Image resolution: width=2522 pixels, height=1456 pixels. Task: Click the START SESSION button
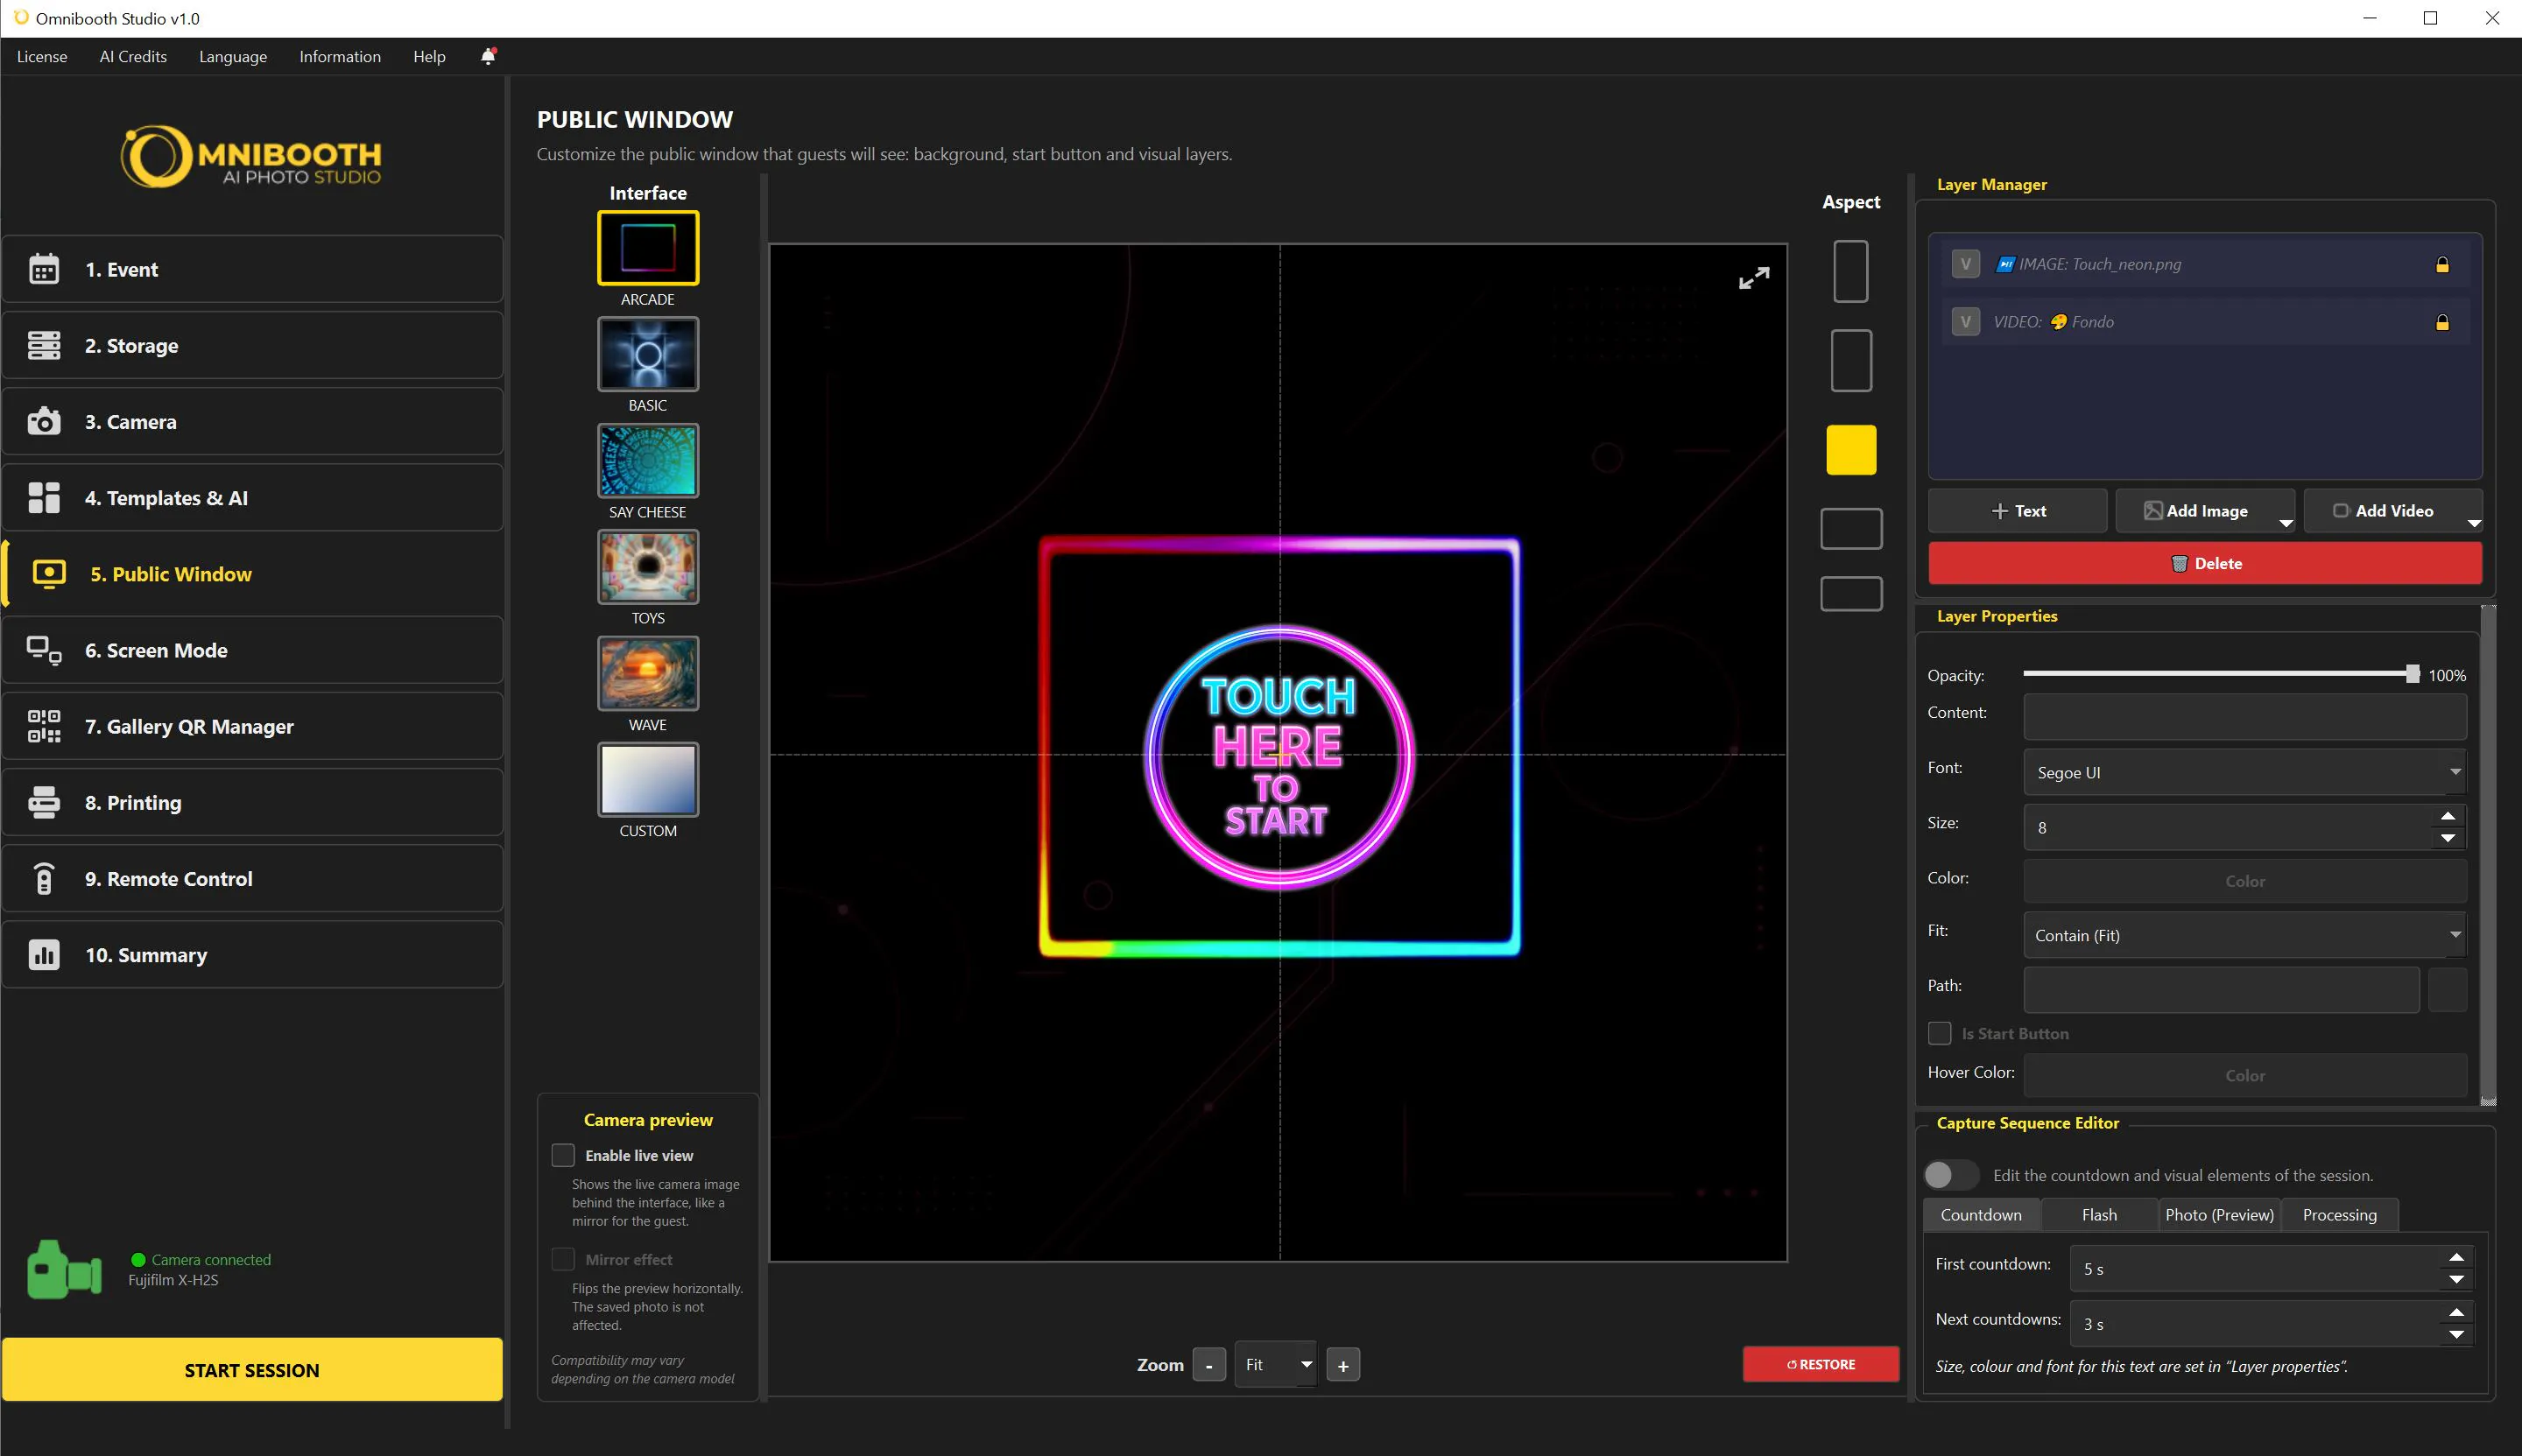coord(252,1369)
